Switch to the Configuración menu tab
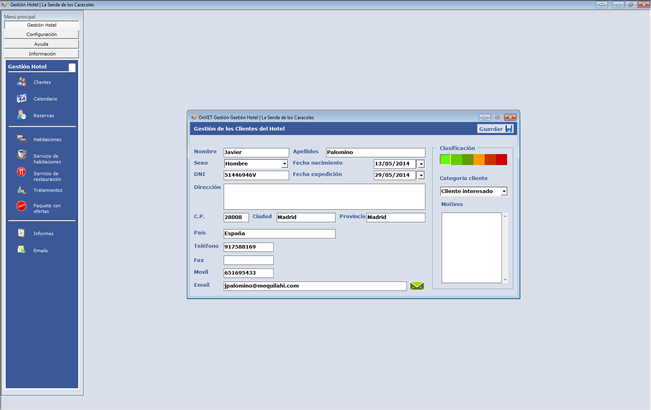The image size is (651, 410). click(41, 34)
